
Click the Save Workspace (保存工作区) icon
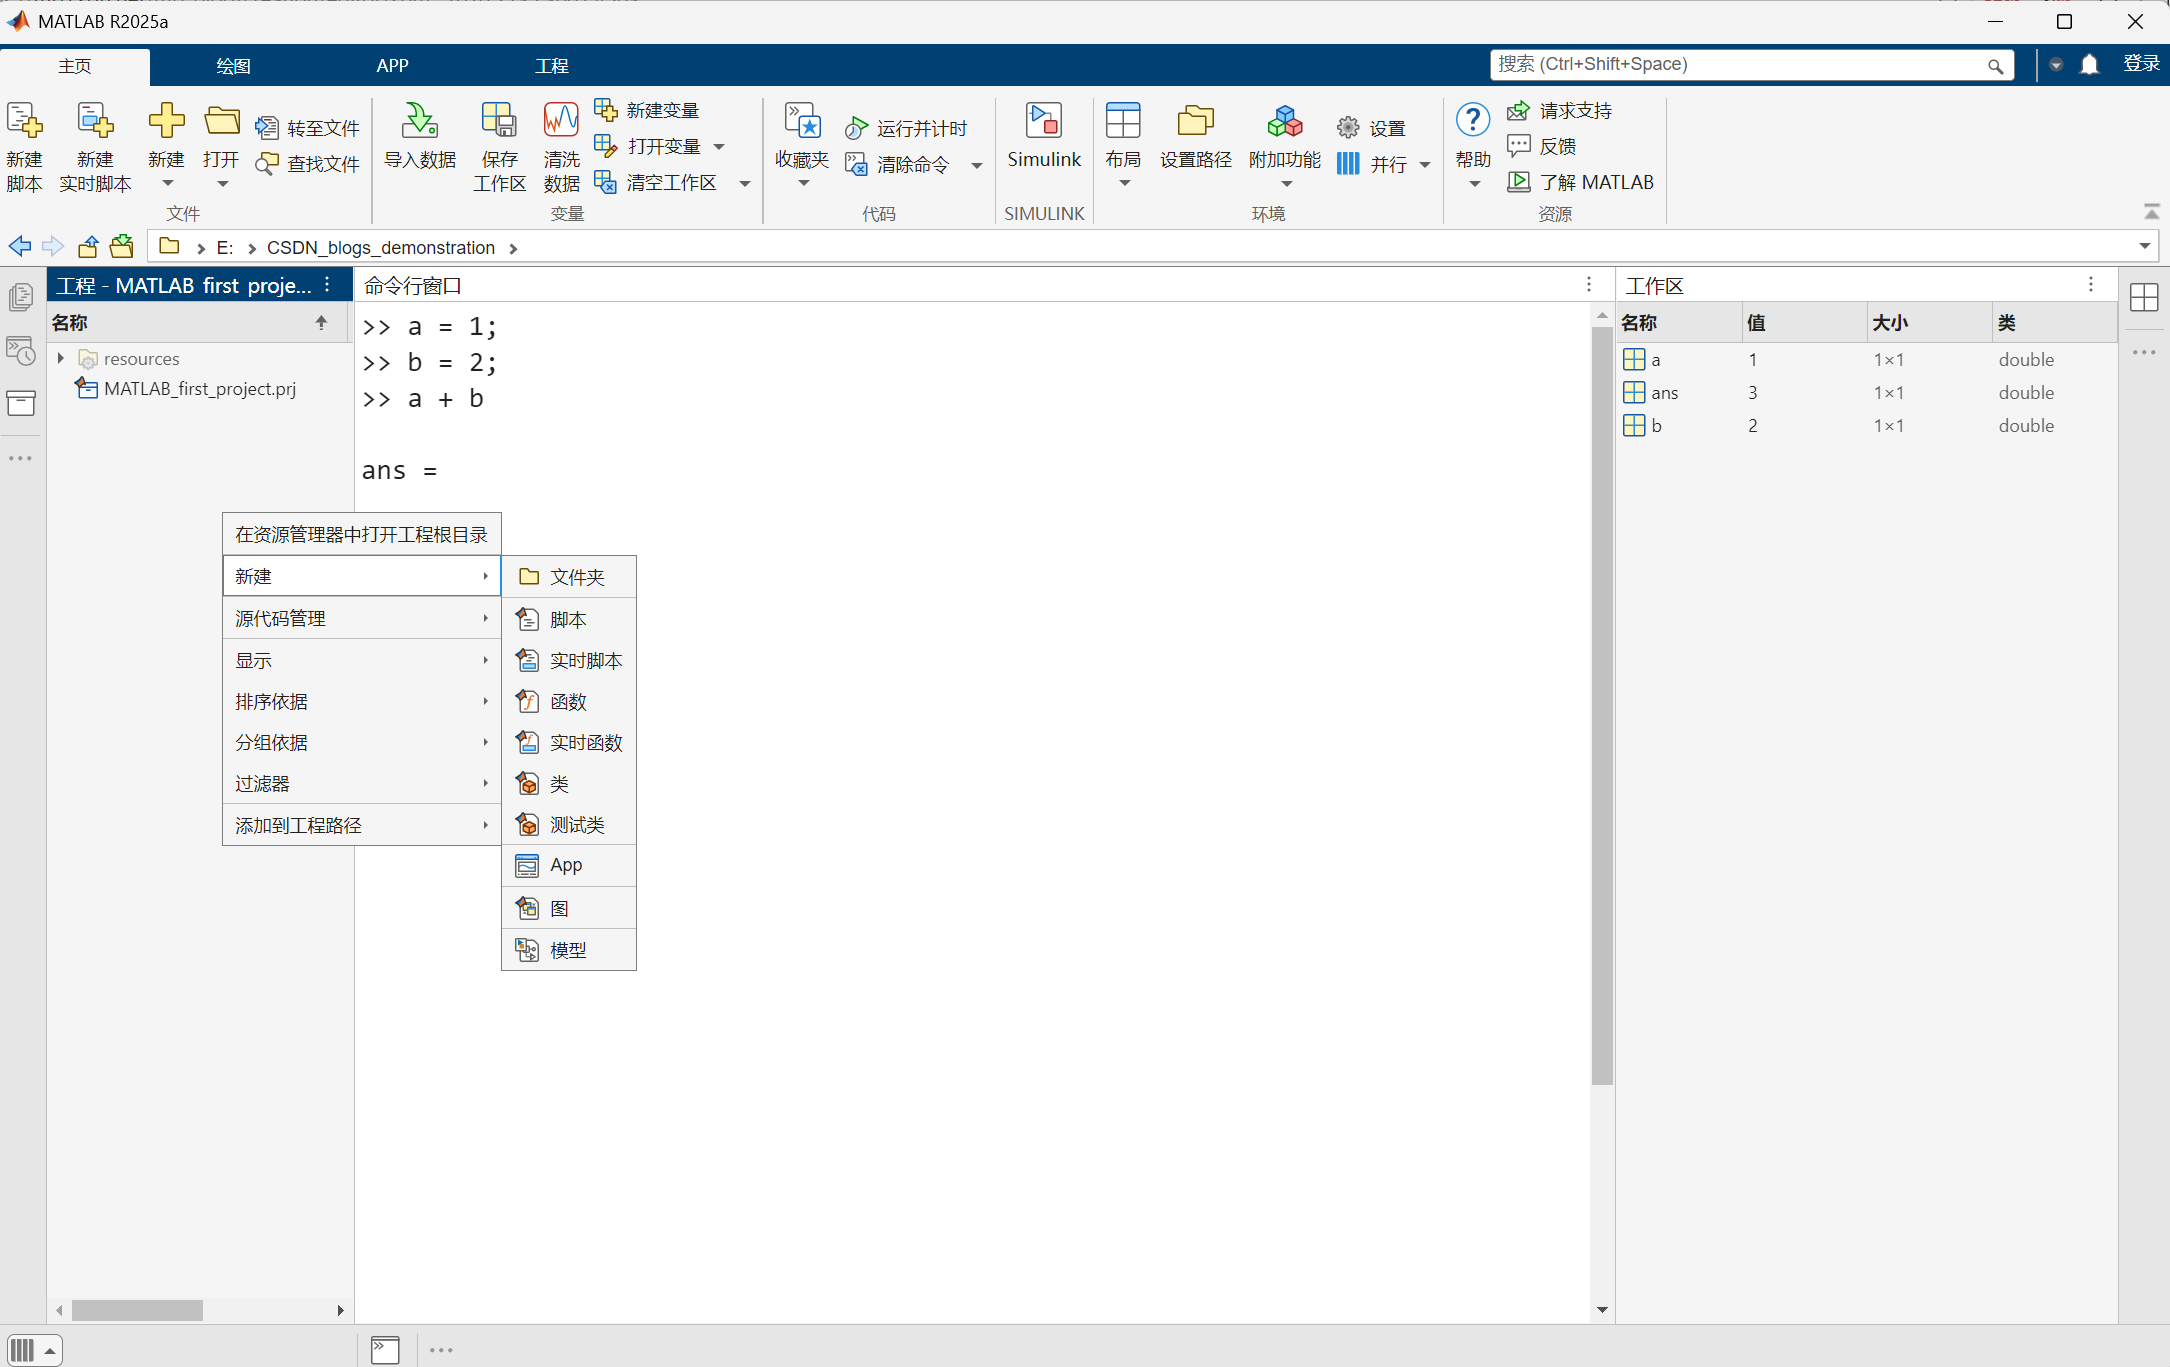(499, 122)
